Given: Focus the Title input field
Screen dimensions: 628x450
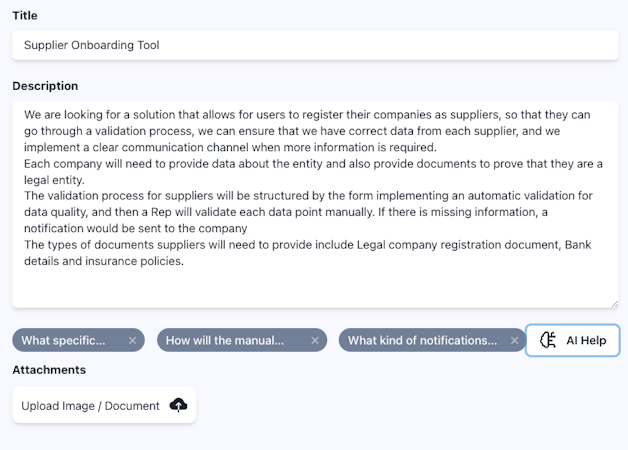Looking at the screenshot, I should [x=400, y=45].
